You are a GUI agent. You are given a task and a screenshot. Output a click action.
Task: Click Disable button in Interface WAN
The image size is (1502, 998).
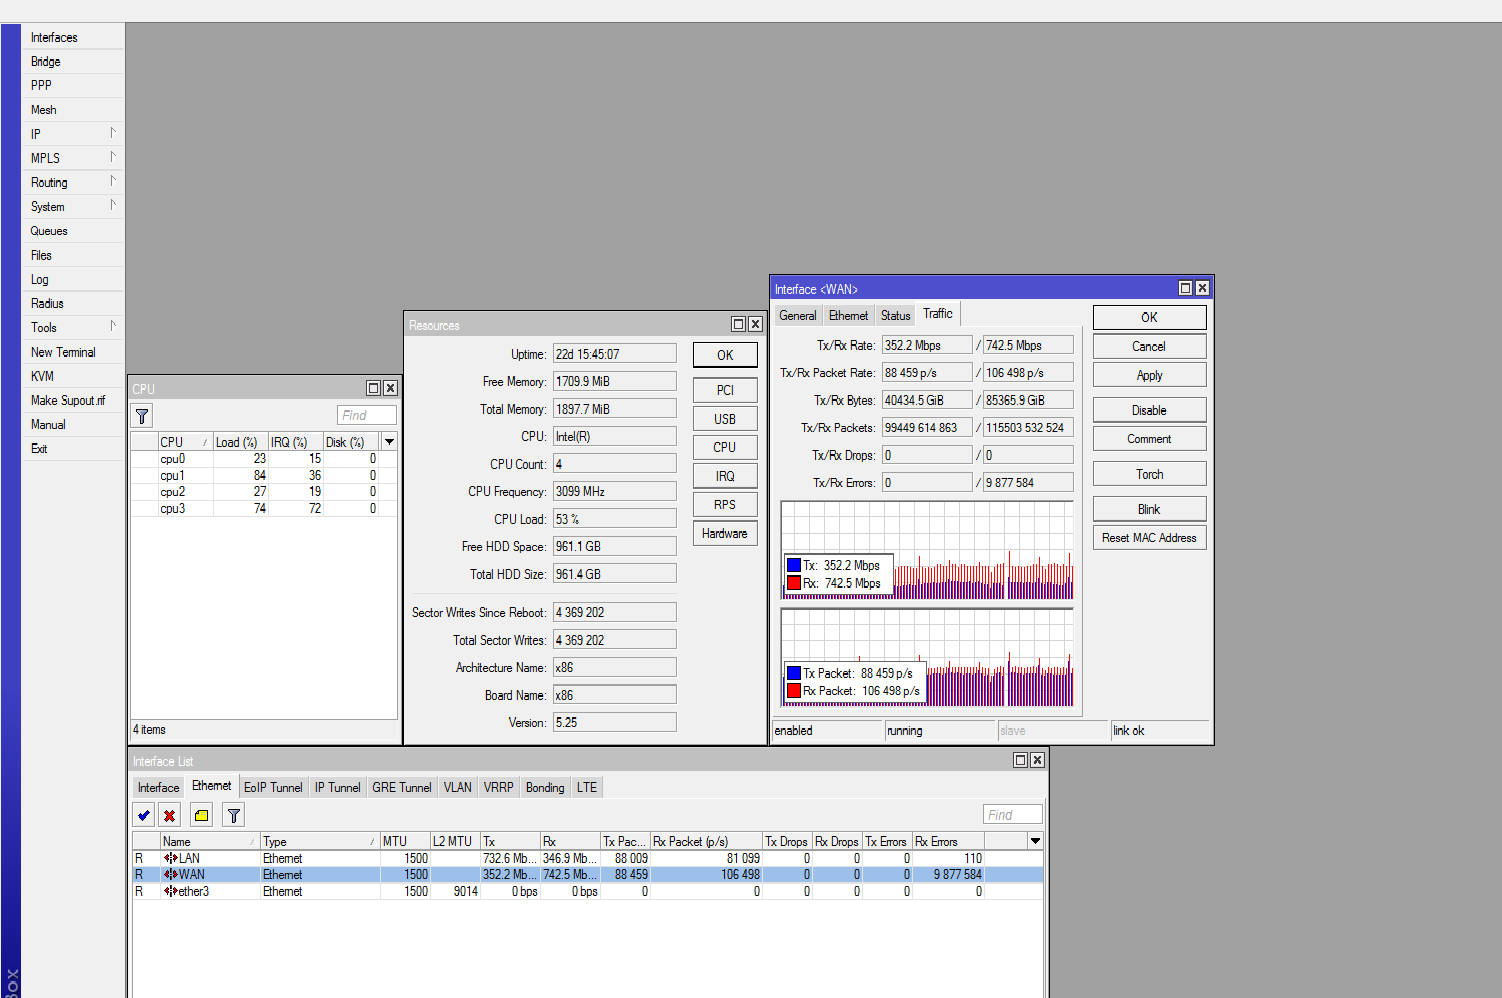tap(1149, 410)
